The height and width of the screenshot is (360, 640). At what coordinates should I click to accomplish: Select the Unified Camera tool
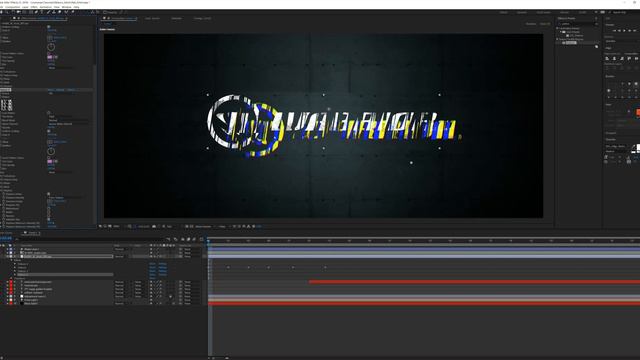(18, 12)
